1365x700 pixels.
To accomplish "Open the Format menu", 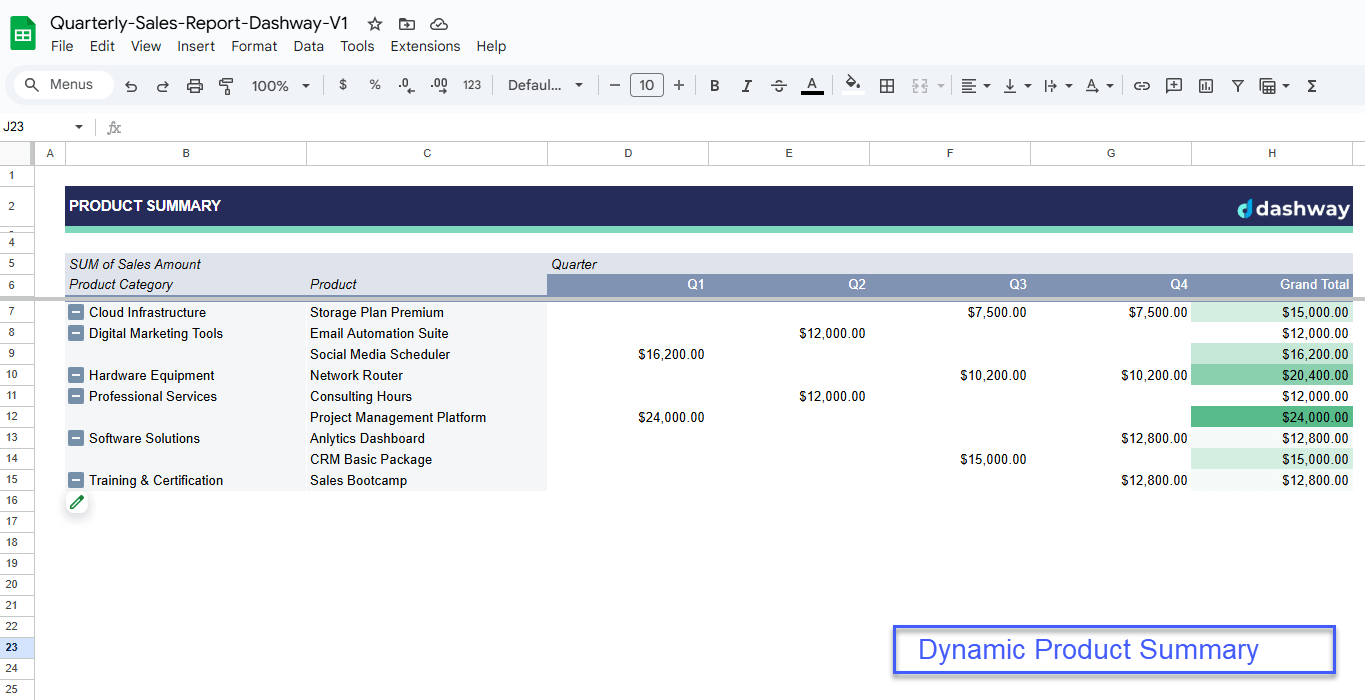I will [254, 46].
